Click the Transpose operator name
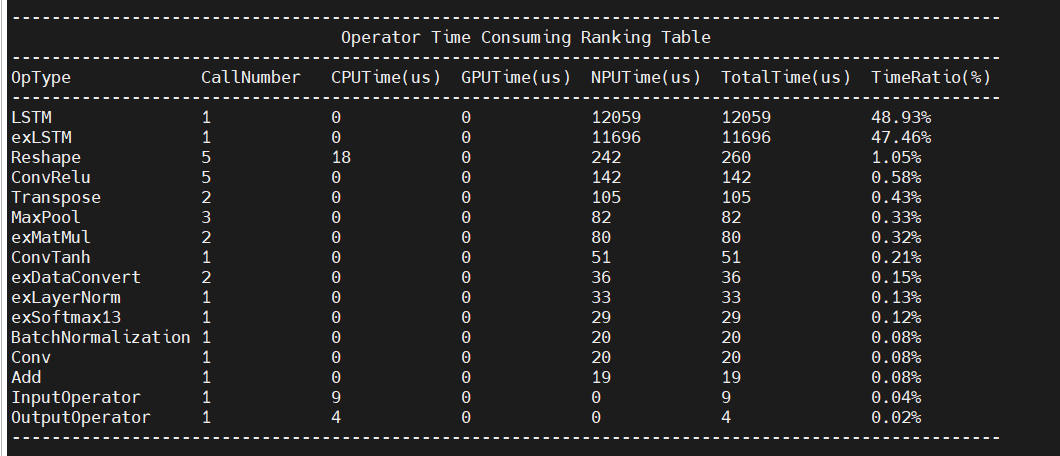 pyautogui.click(x=56, y=198)
